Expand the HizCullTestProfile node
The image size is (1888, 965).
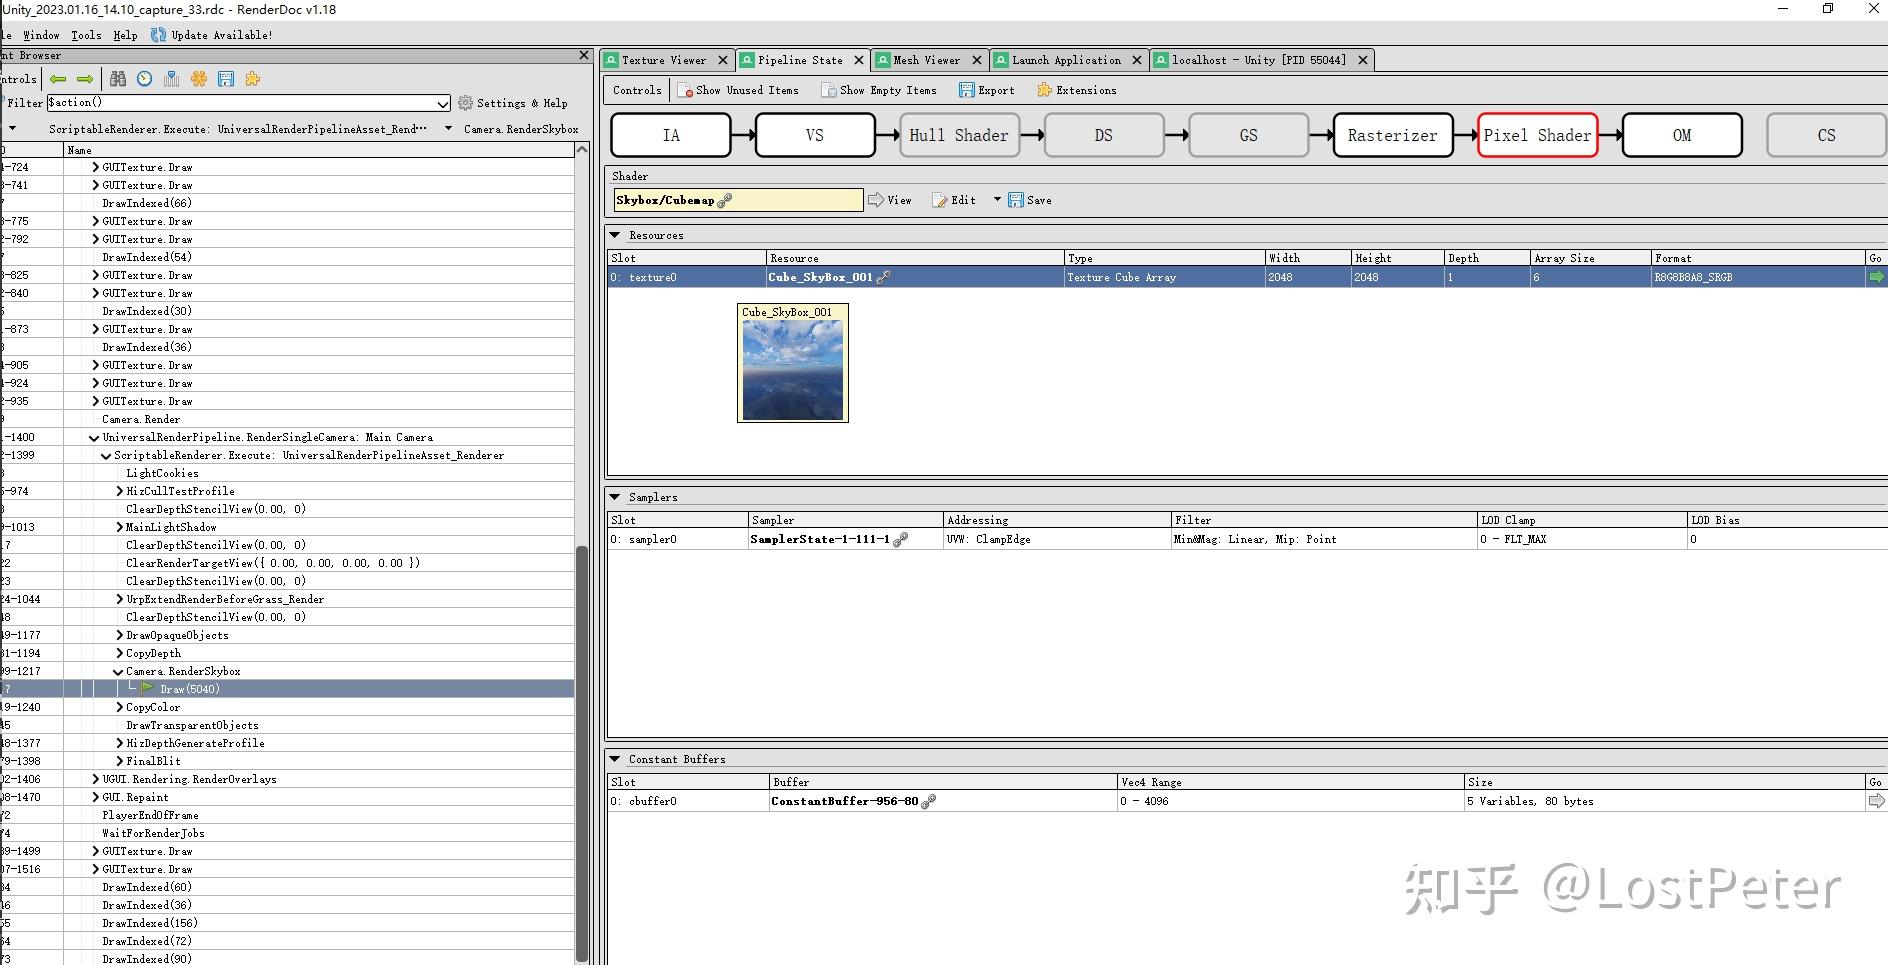coord(119,491)
